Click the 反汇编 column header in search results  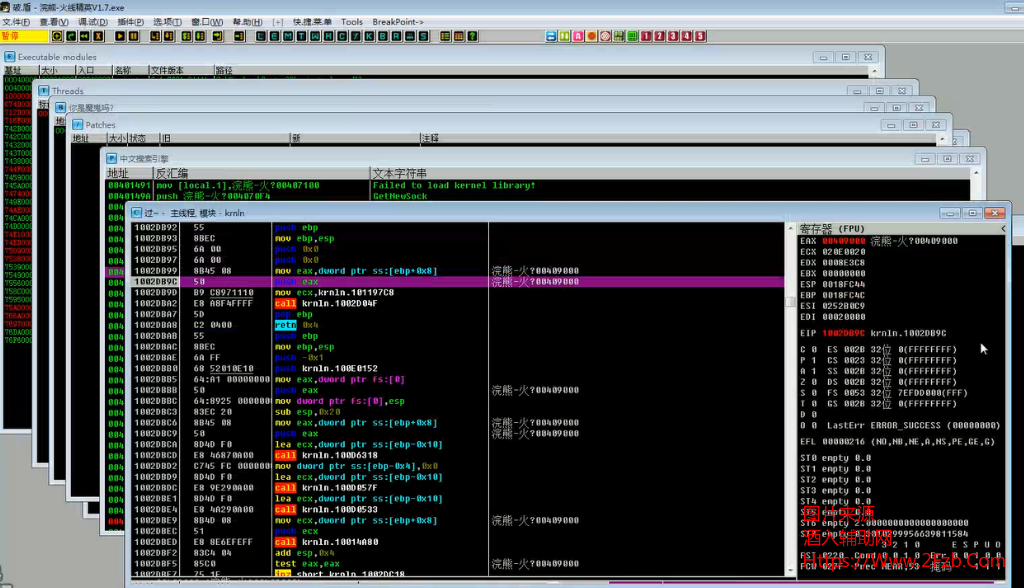point(172,173)
